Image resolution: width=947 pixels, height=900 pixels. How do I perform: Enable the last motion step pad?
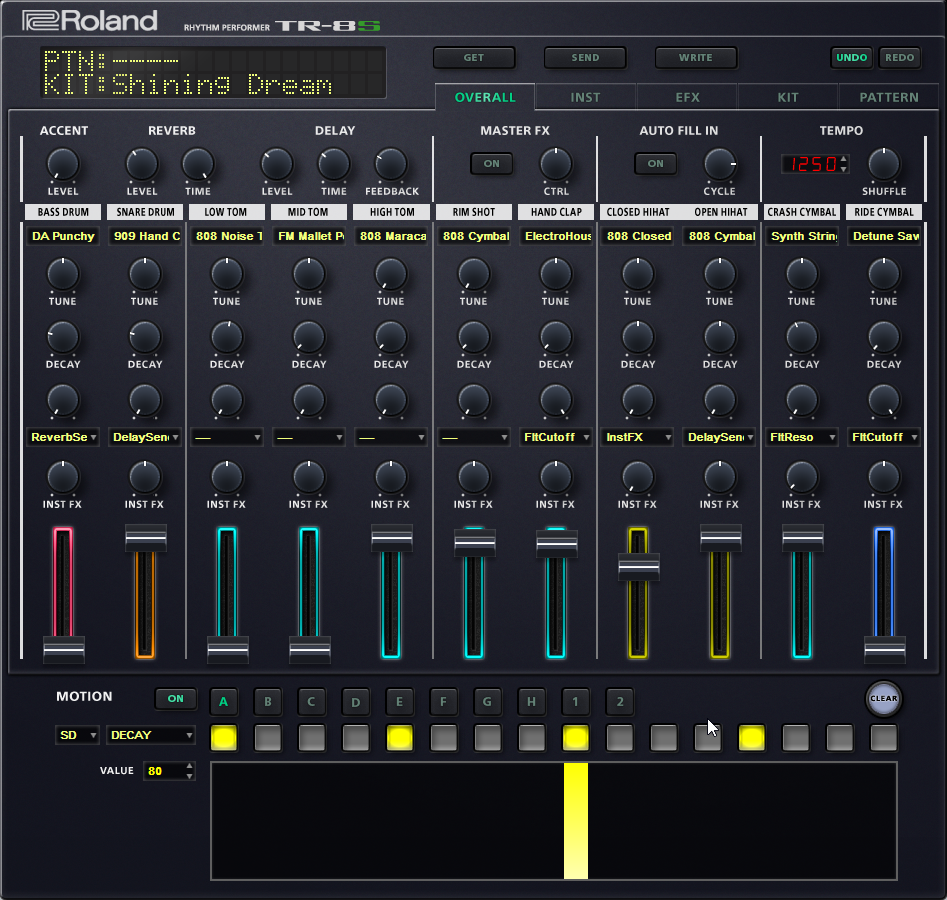[x=884, y=738]
